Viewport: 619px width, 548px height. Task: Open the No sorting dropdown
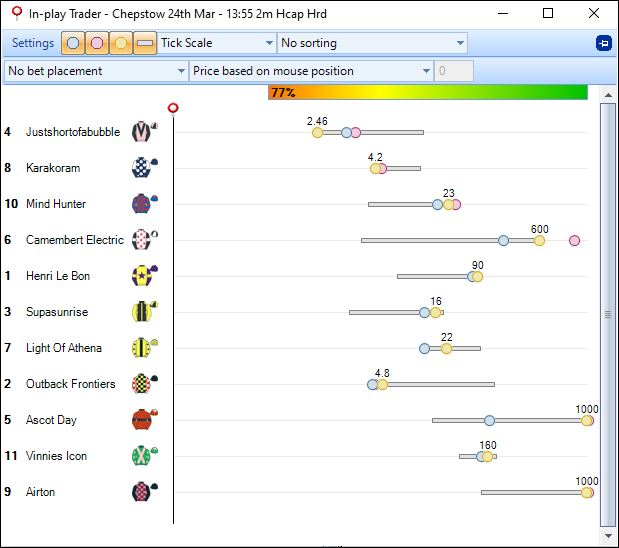(372, 43)
